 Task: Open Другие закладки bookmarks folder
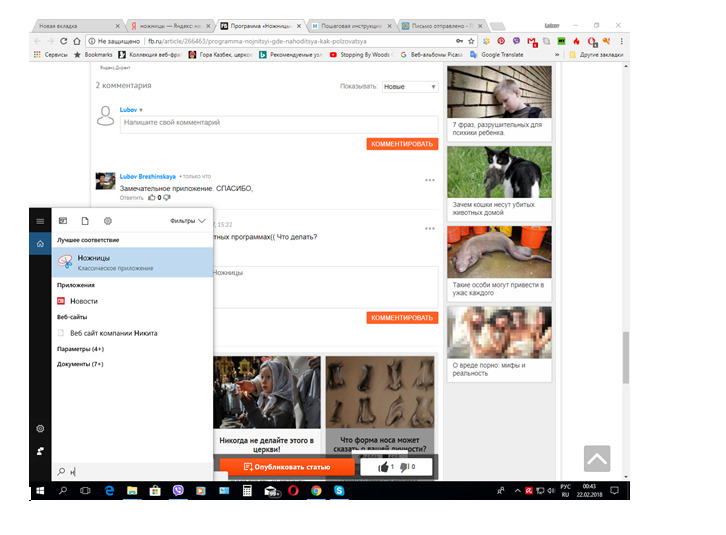[x=596, y=55]
